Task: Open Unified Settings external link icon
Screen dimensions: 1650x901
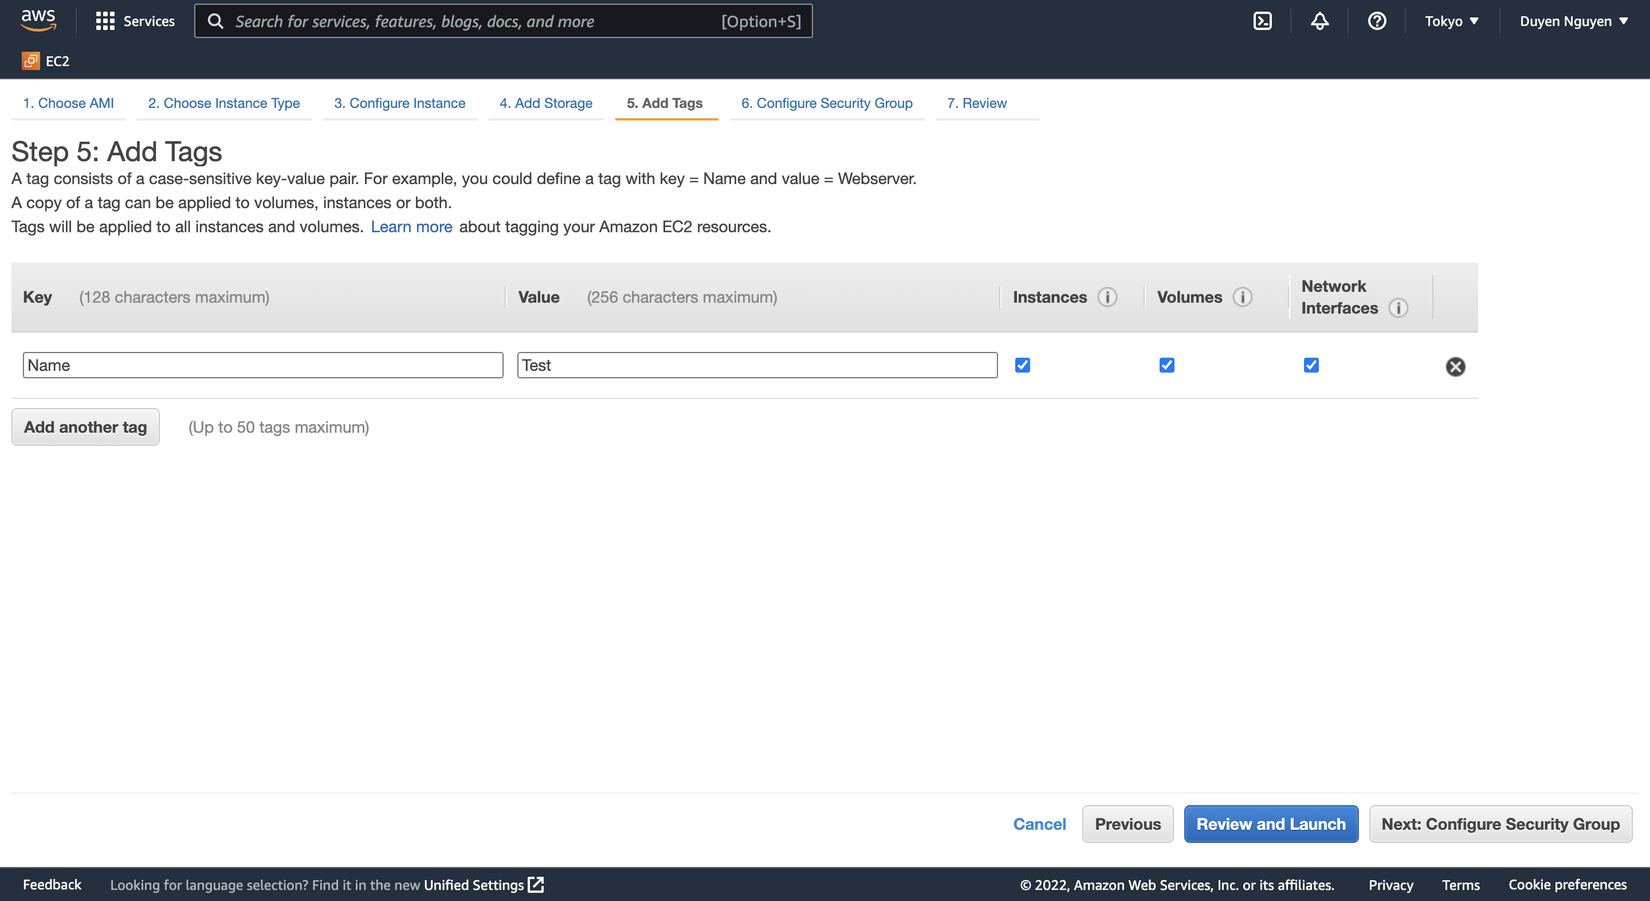Action: pos(536,885)
